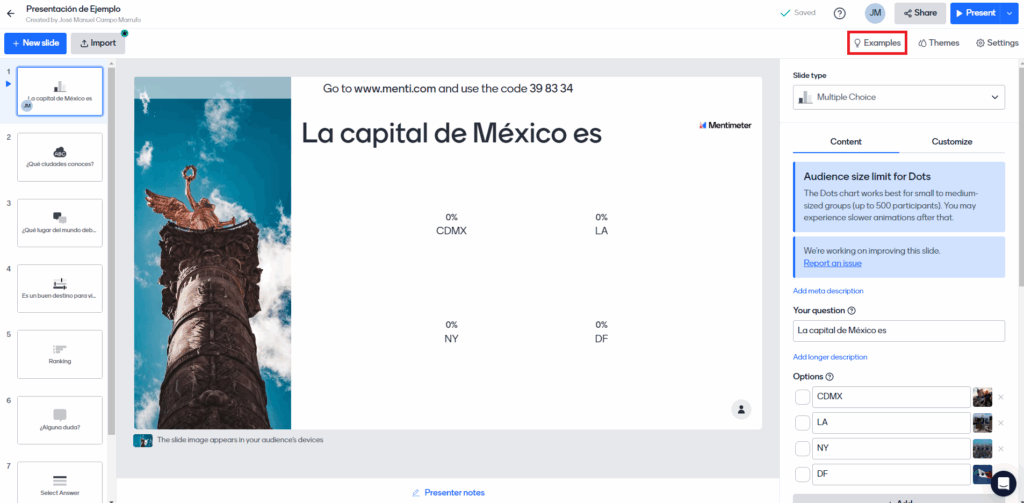The width and height of the screenshot is (1024, 503).
Task: Click the back arrow icon
Action: click(10, 13)
